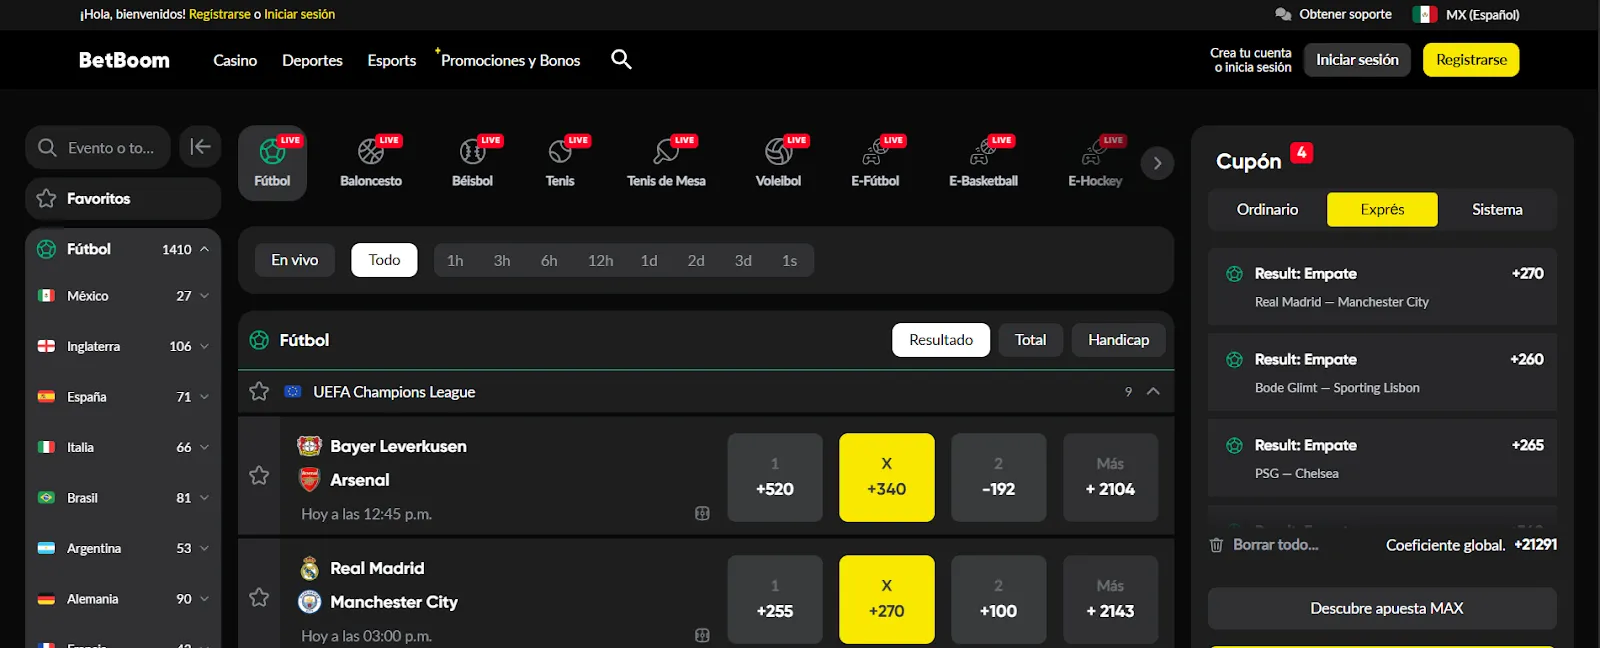Open the Deportes menu
This screenshot has width=1600, height=648.
[312, 60]
